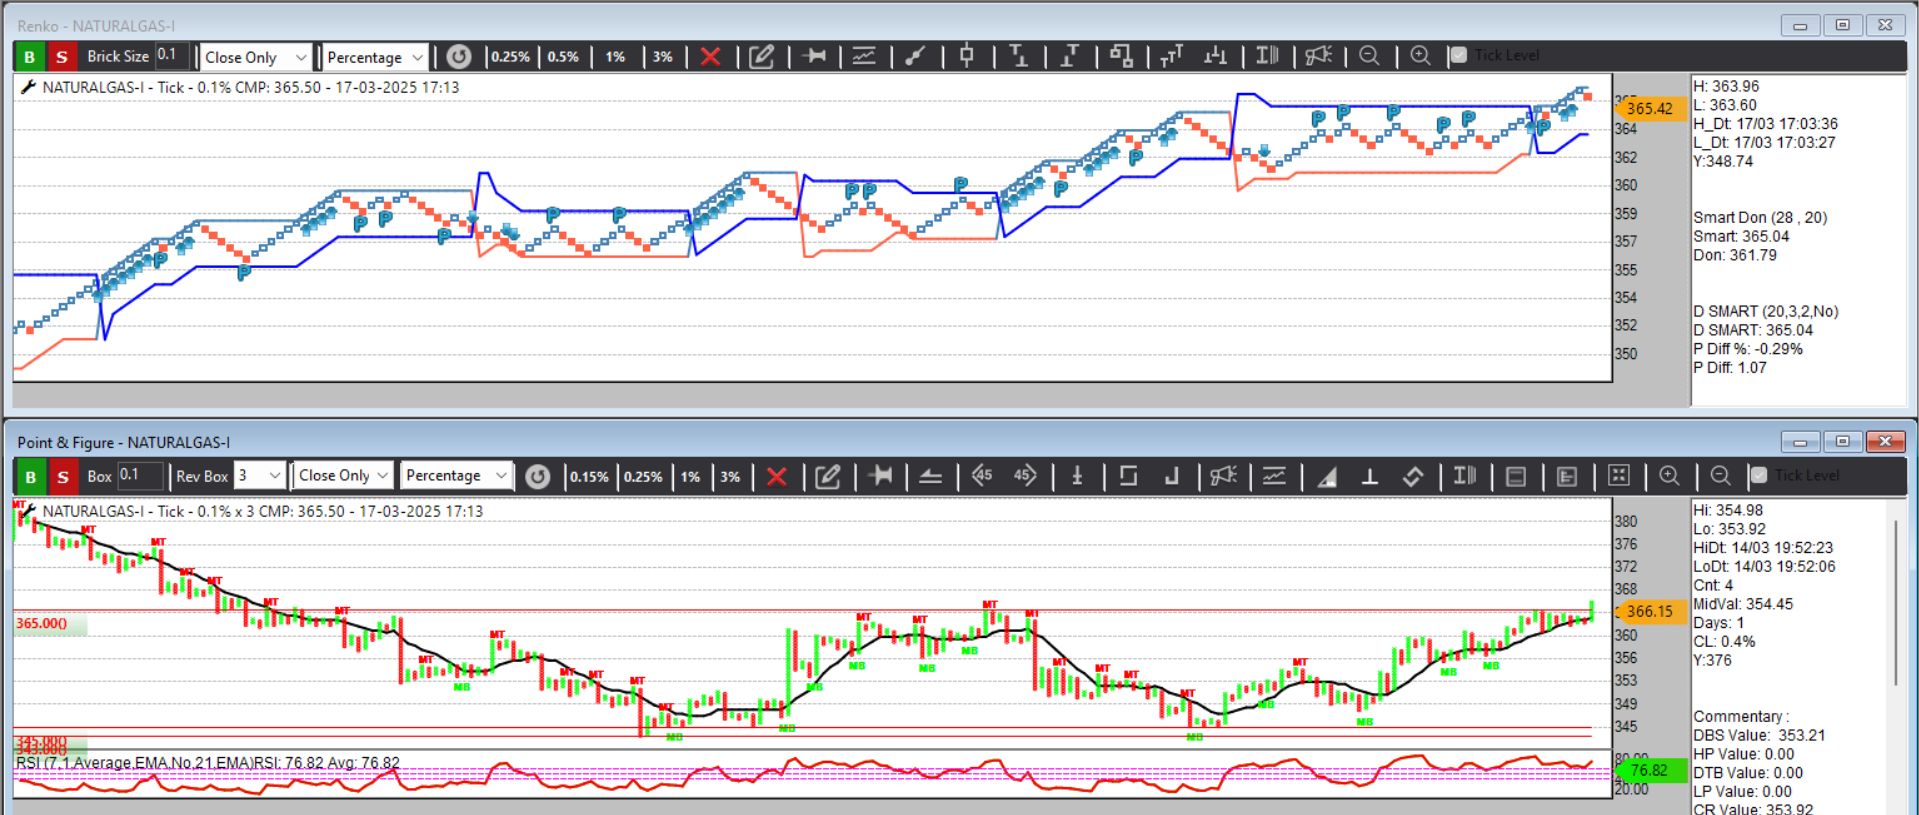Click the rising swing tops icon in Renko toolbar
This screenshot has height=815, width=1919.
(x=1171, y=56)
